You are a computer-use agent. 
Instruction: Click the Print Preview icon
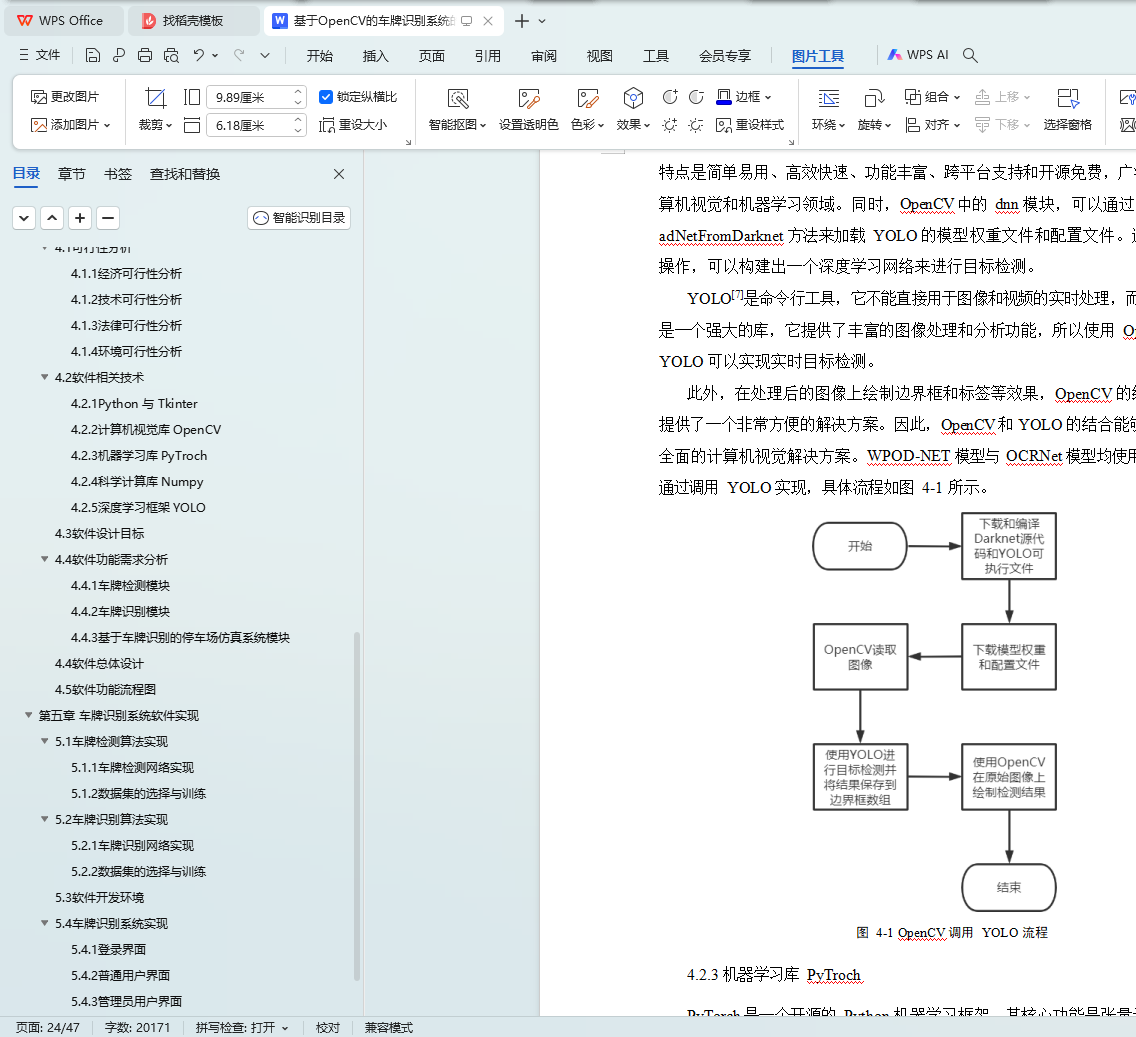tap(171, 55)
